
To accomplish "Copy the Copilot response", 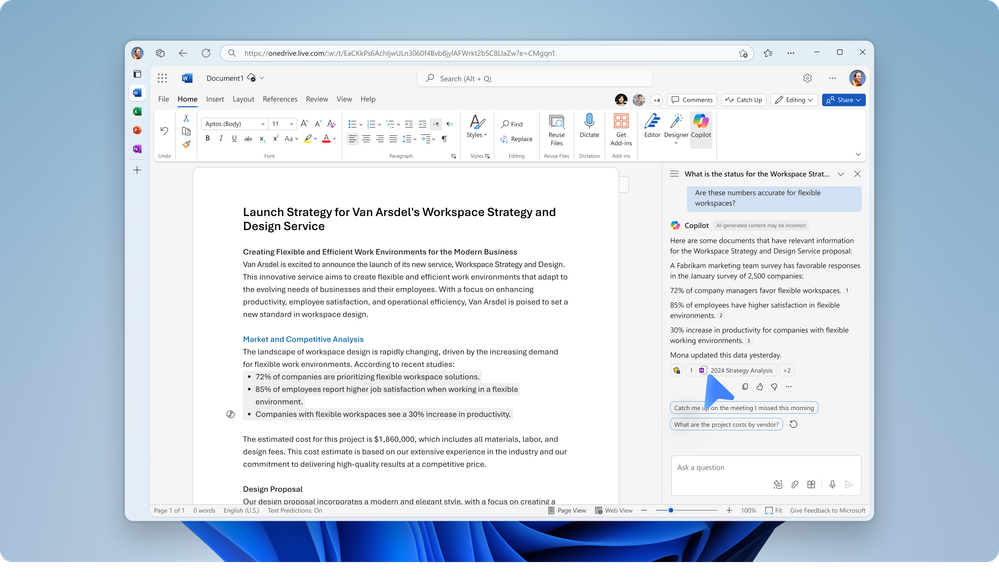I will (x=745, y=387).
